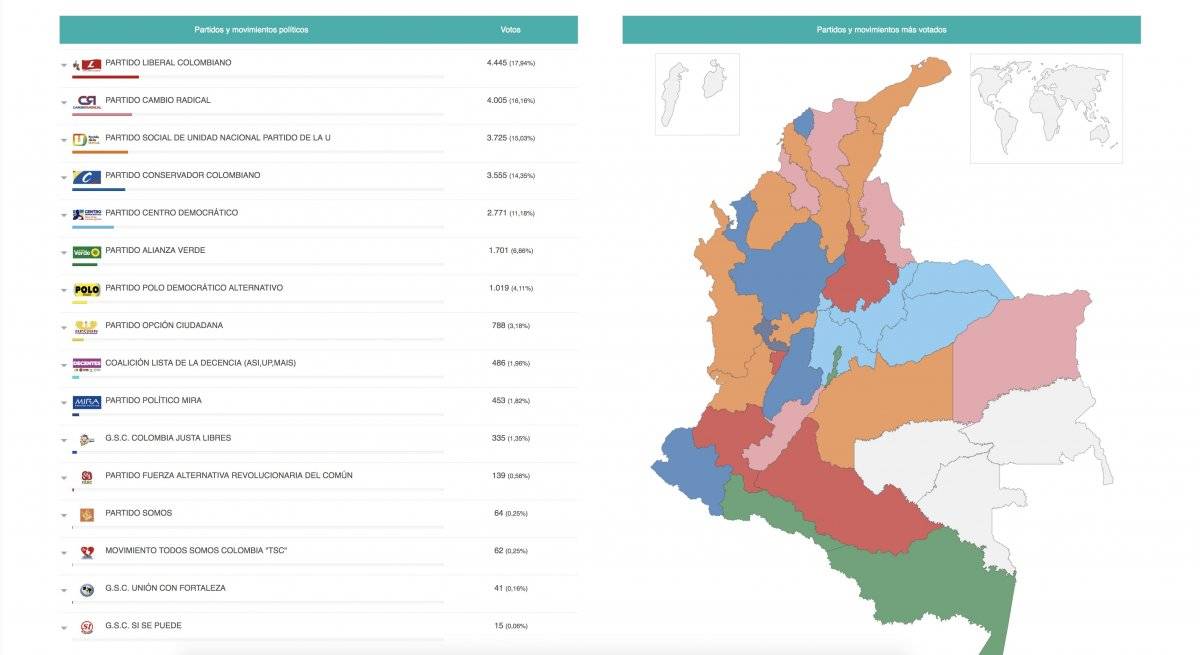1200x655 pixels.
Task: Click the 'Partidos y movimientos más votados' header
Action: coord(881,30)
